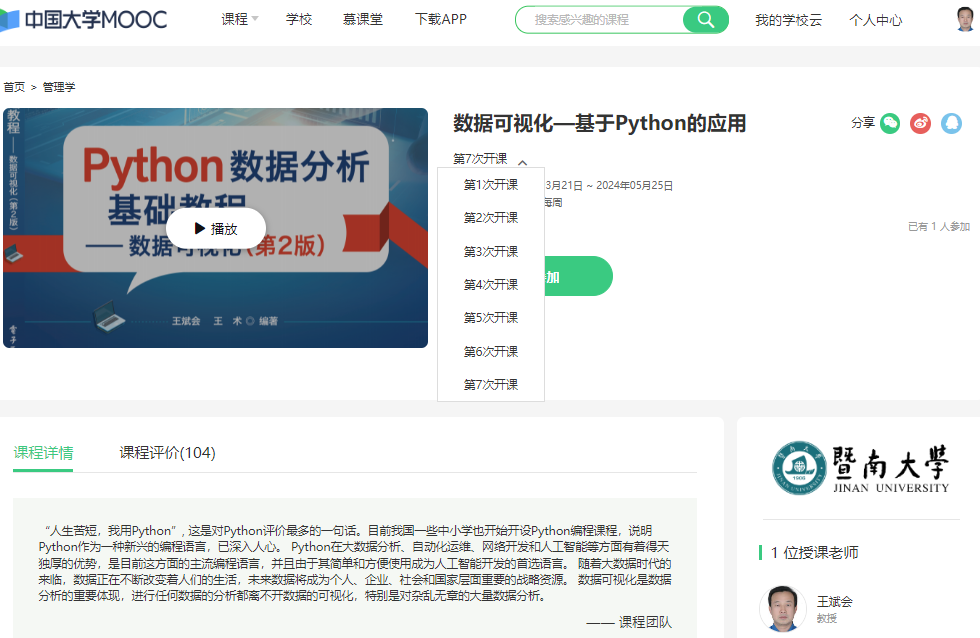Click the user avatar in header
980x638 pixels.
[966, 19]
